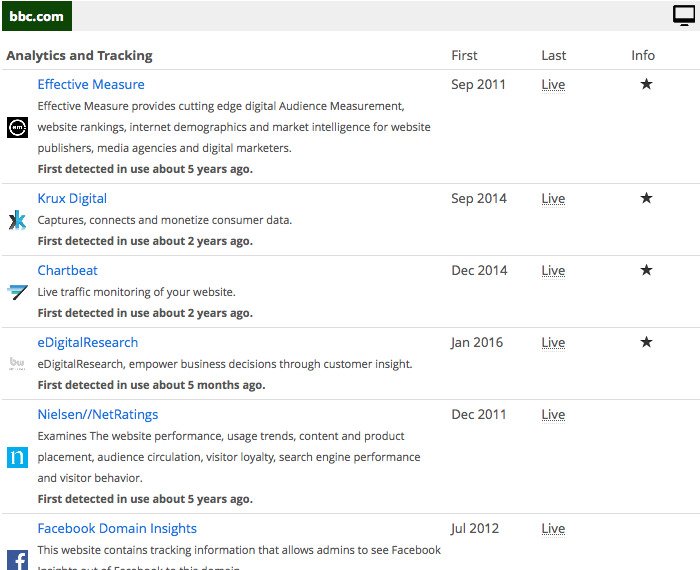Click the Jan 2016 date cell
The height and width of the screenshot is (570, 700).
477,342
